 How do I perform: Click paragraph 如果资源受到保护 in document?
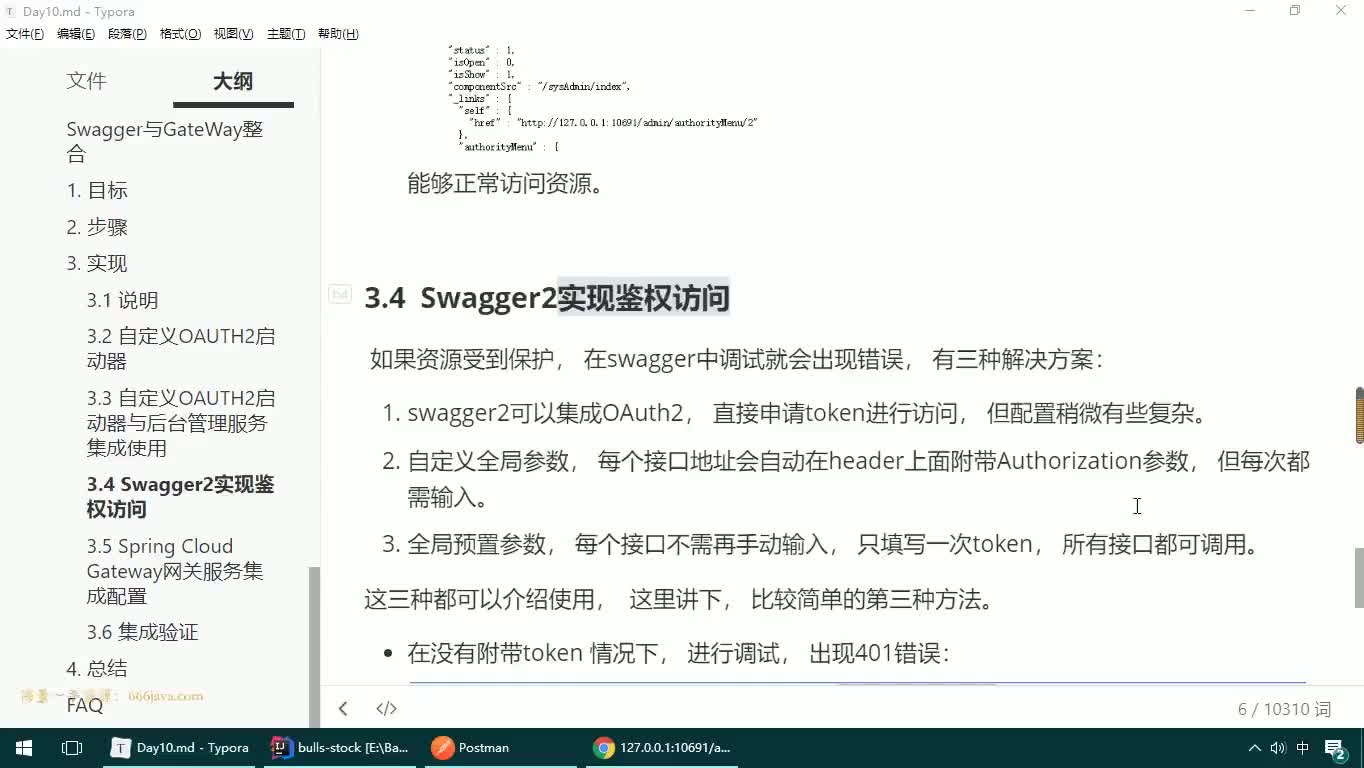(x=737, y=360)
